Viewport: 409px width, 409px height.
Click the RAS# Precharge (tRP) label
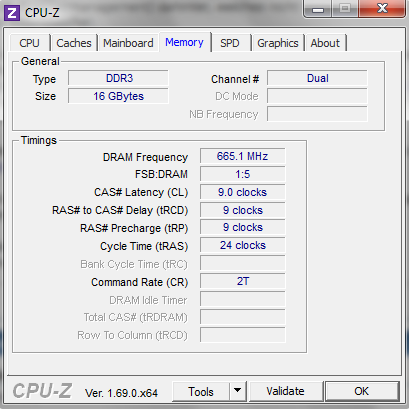coord(134,228)
